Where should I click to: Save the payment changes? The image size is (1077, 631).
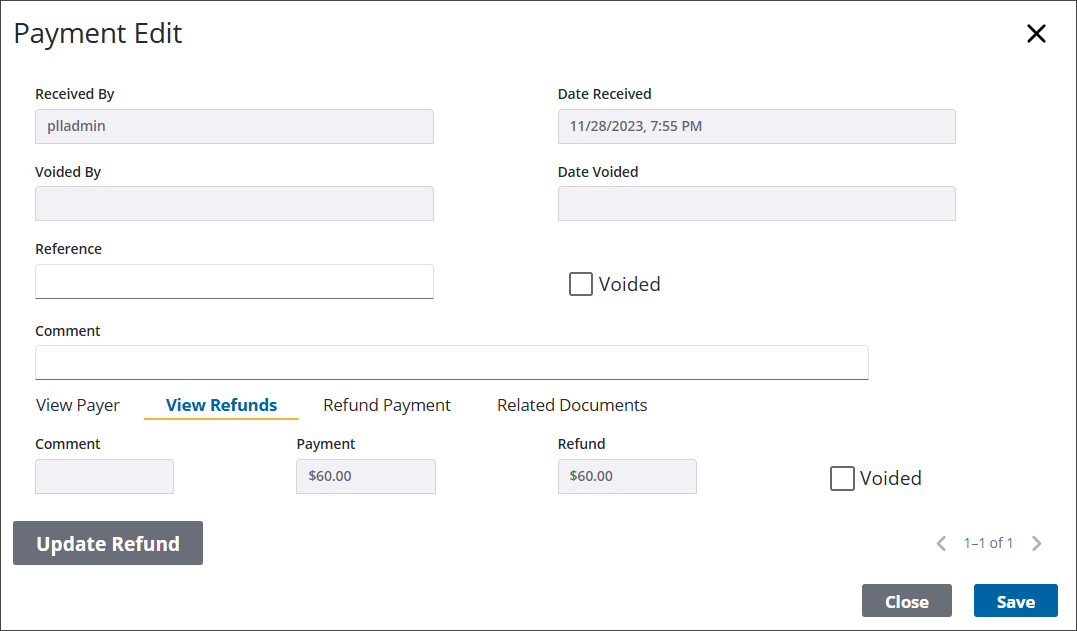(x=1015, y=601)
